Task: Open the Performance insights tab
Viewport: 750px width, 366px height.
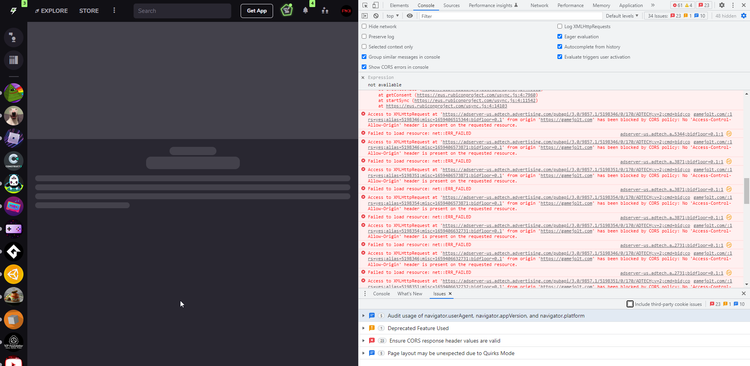Action: [493, 5]
